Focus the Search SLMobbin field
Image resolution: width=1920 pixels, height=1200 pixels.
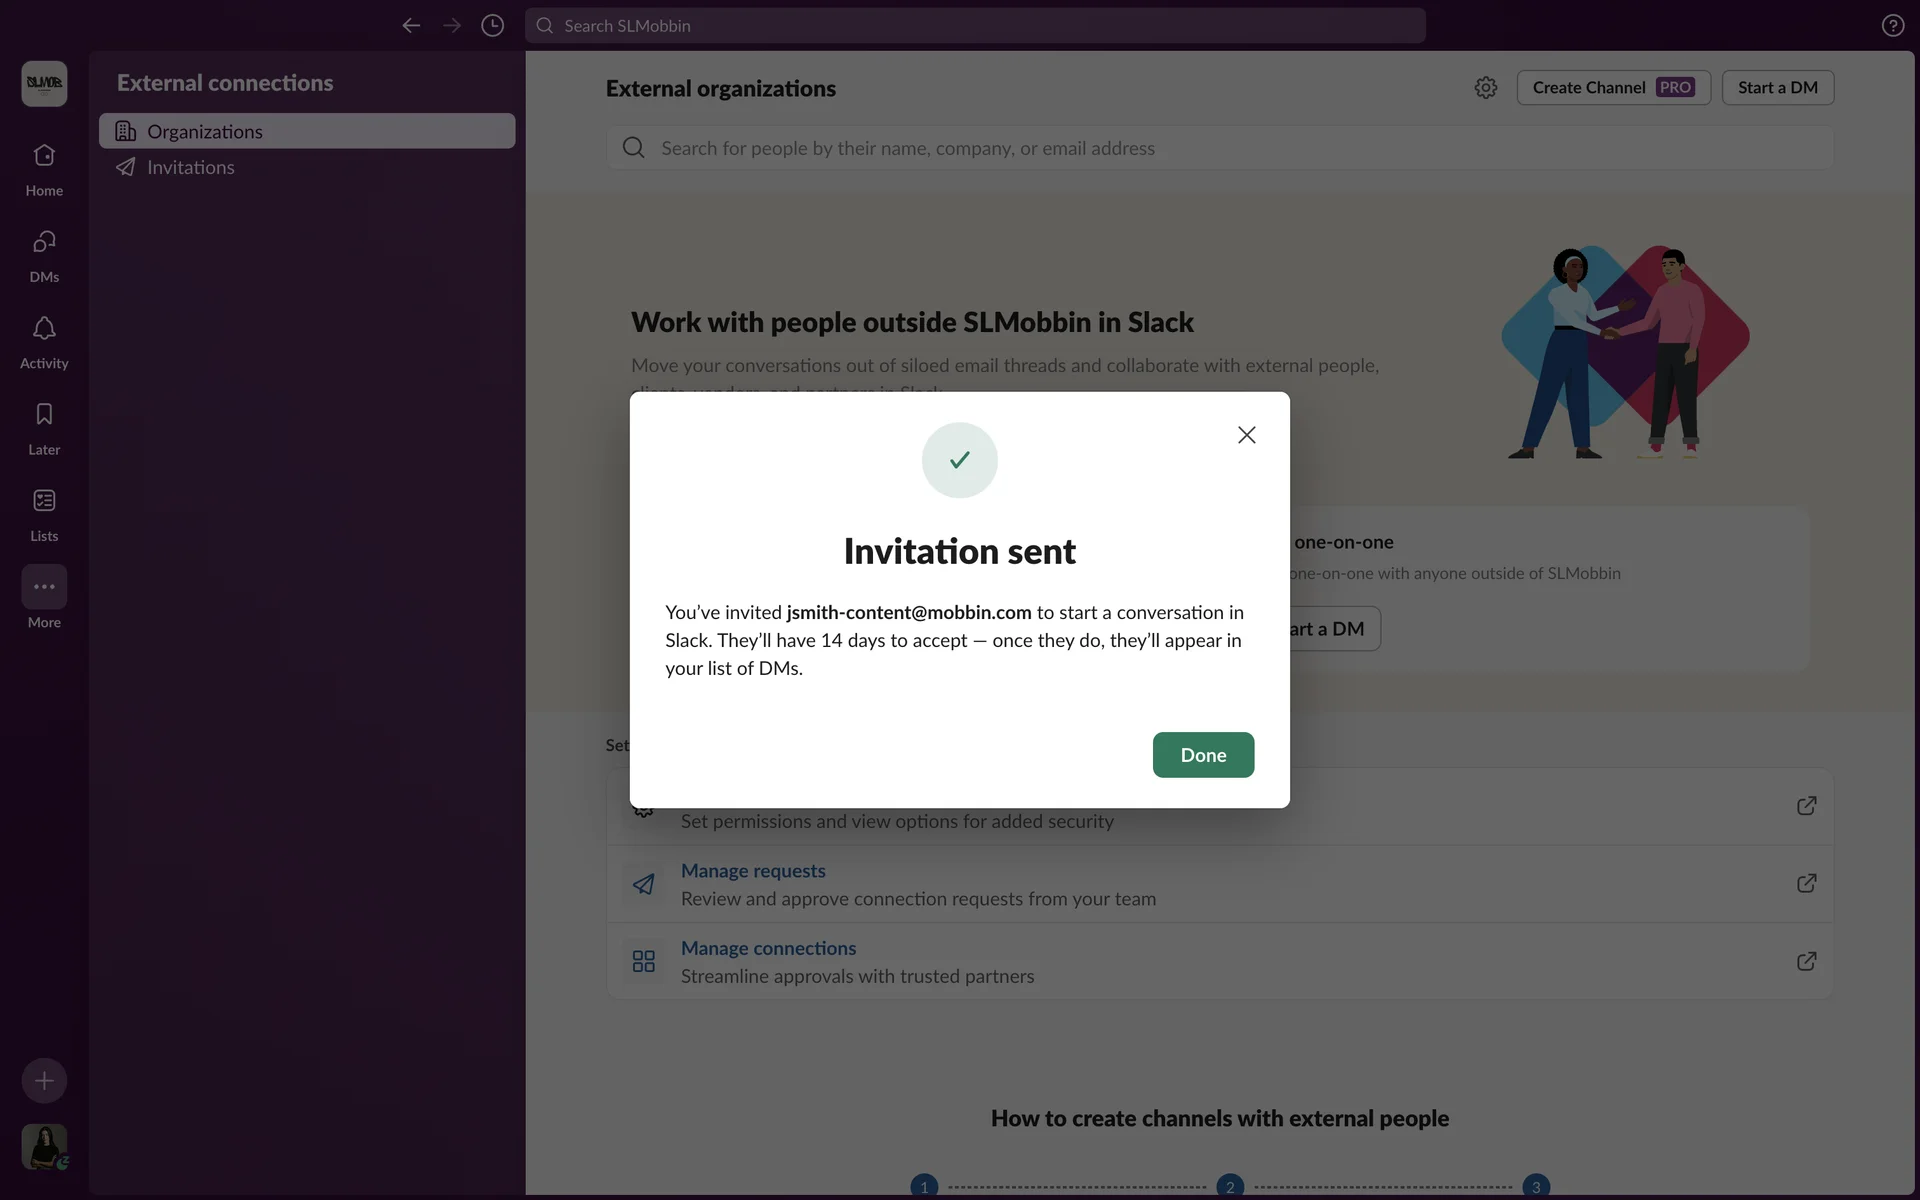coord(975,25)
